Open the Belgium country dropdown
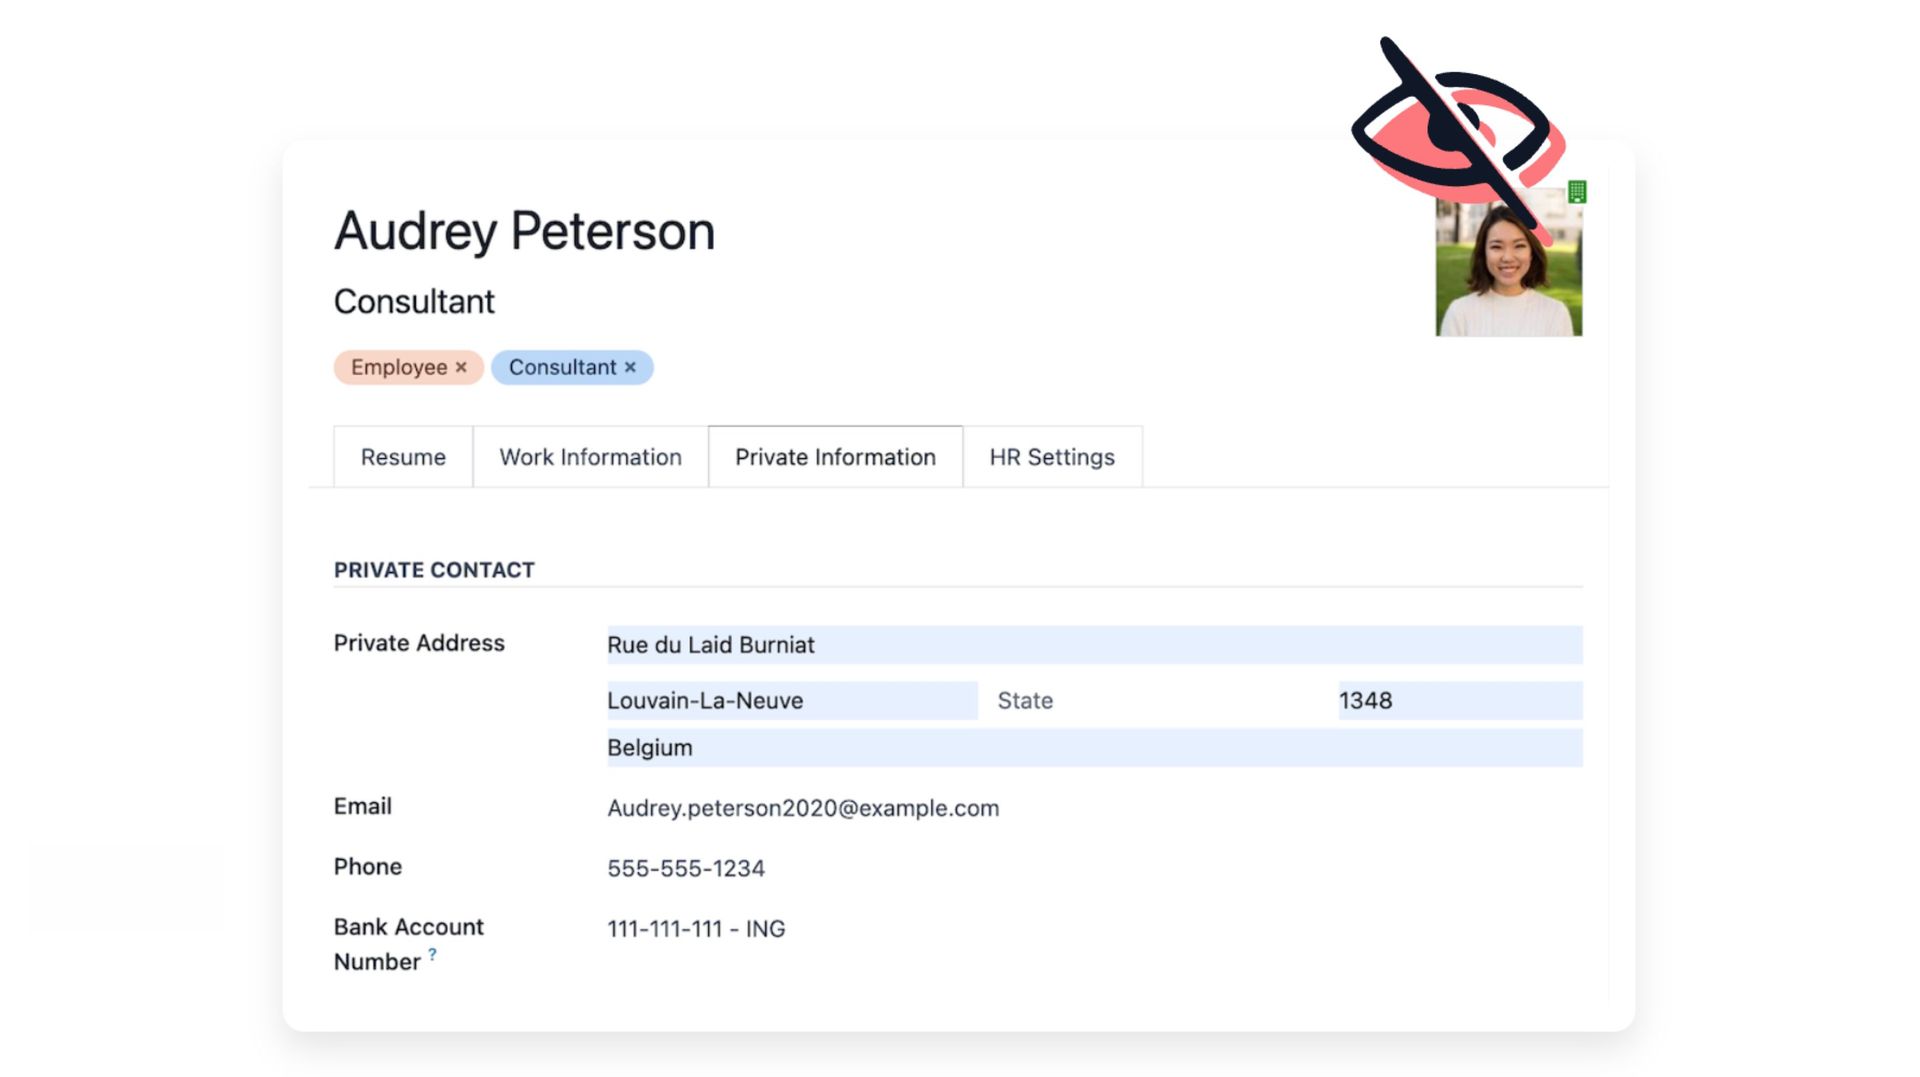Image resolution: width=1920 pixels, height=1077 pixels. tap(1093, 748)
